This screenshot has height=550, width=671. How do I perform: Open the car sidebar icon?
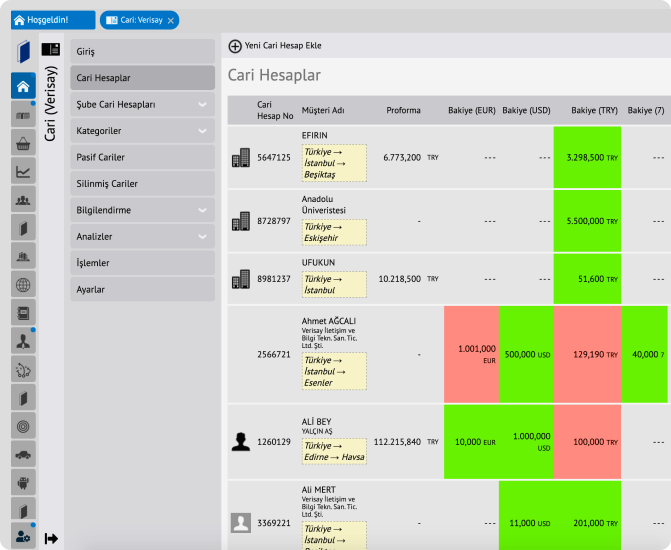23,455
